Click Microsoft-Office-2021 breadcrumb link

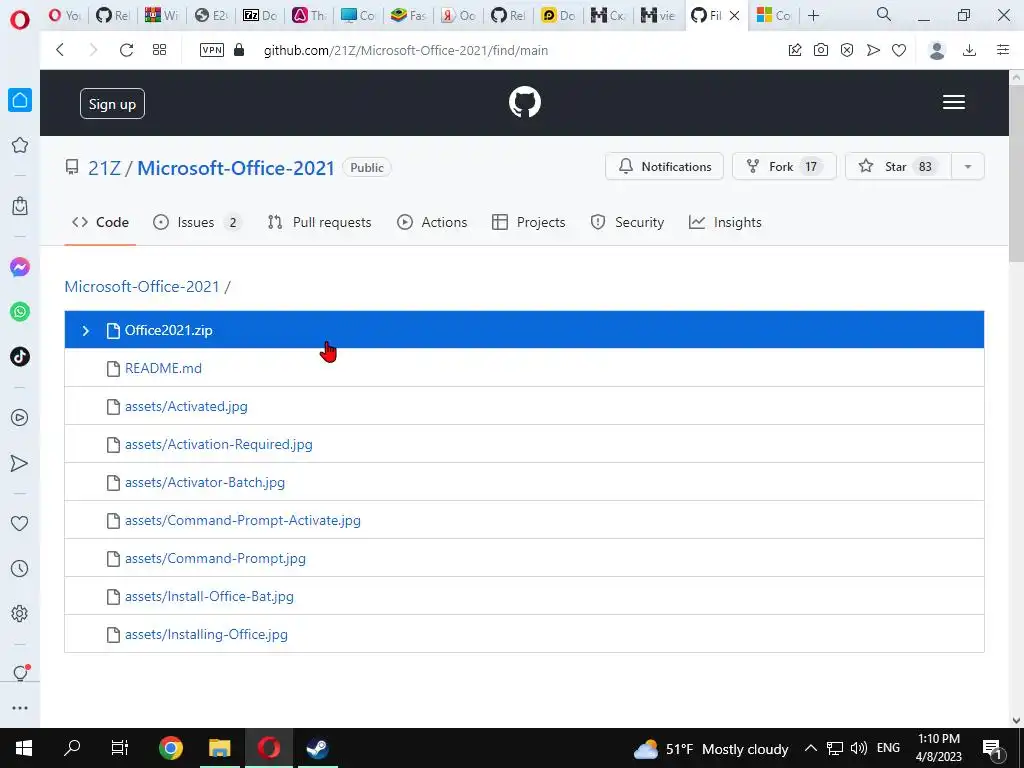(x=142, y=286)
